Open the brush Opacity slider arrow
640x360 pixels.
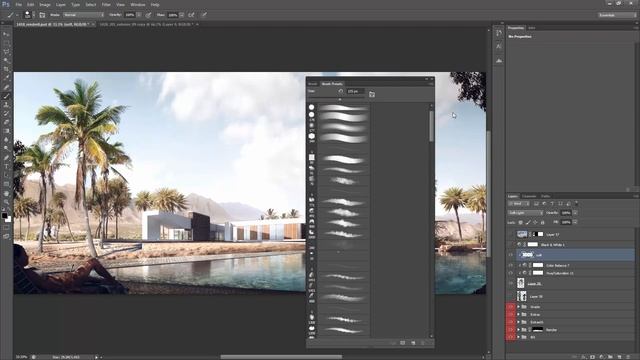(139, 15)
